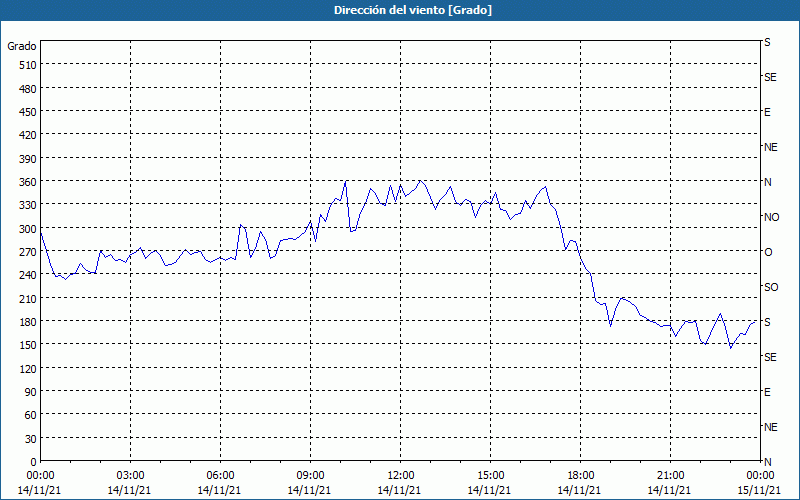Choose the 210 y-axis value
This screenshot has width=800, height=500.
point(29,298)
